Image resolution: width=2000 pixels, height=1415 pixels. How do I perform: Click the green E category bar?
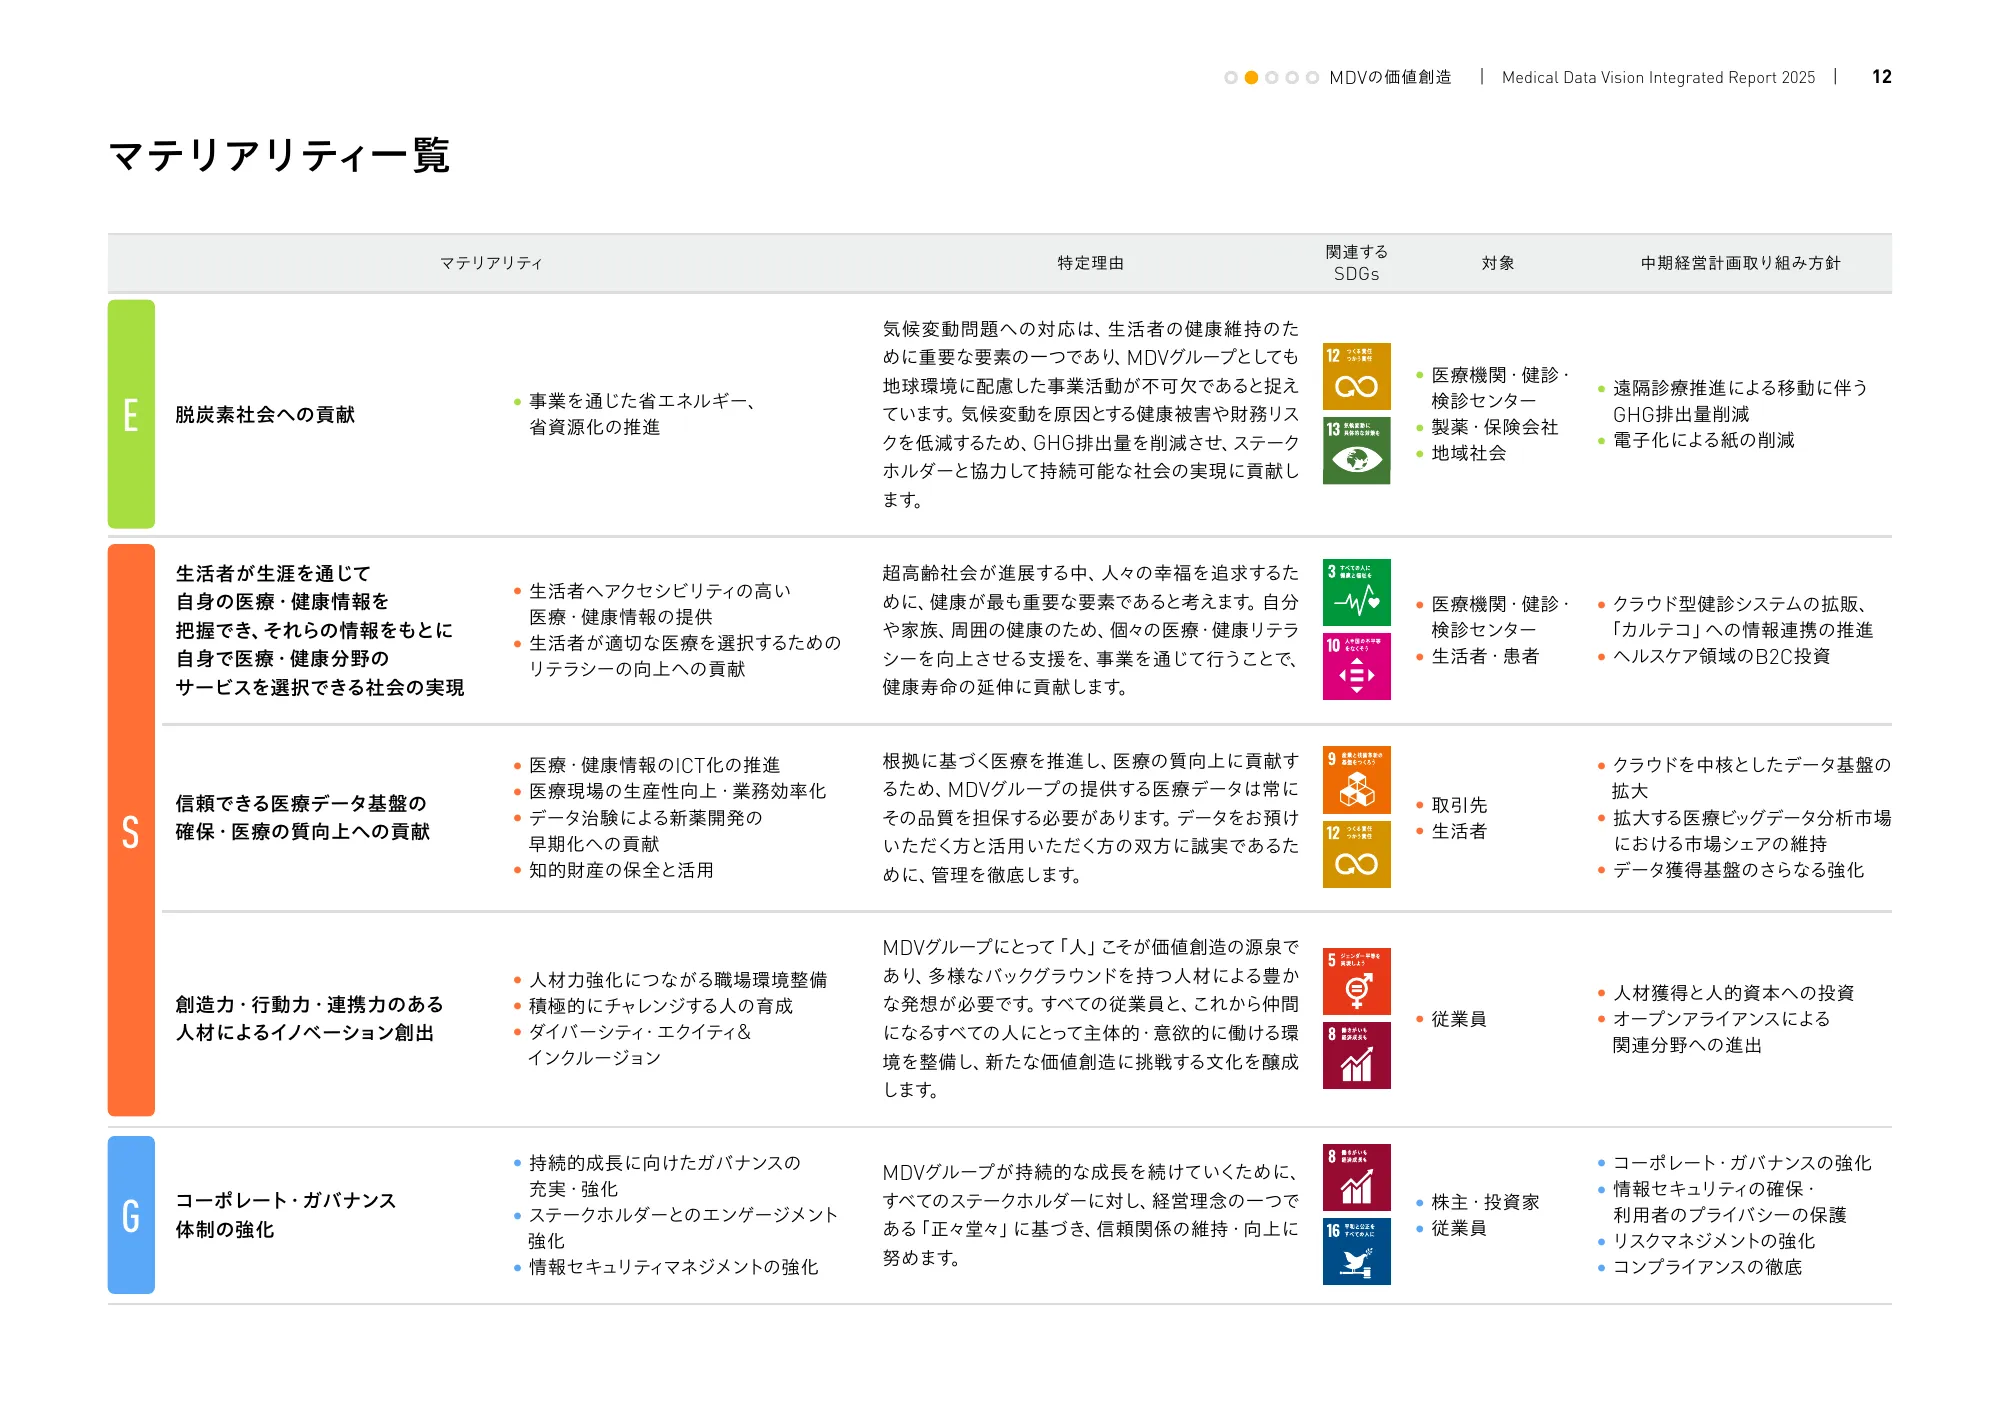pyautogui.click(x=131, y=414)
